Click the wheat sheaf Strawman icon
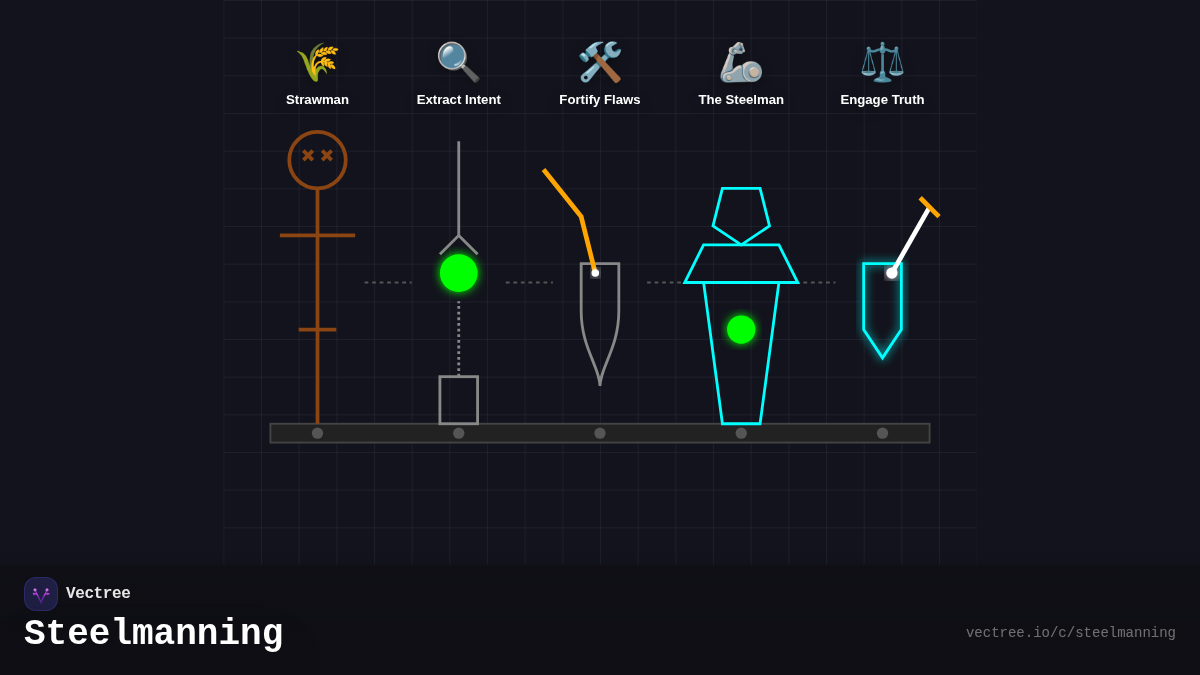Viewport: 1200px width, 675px height. click(317, 62)
